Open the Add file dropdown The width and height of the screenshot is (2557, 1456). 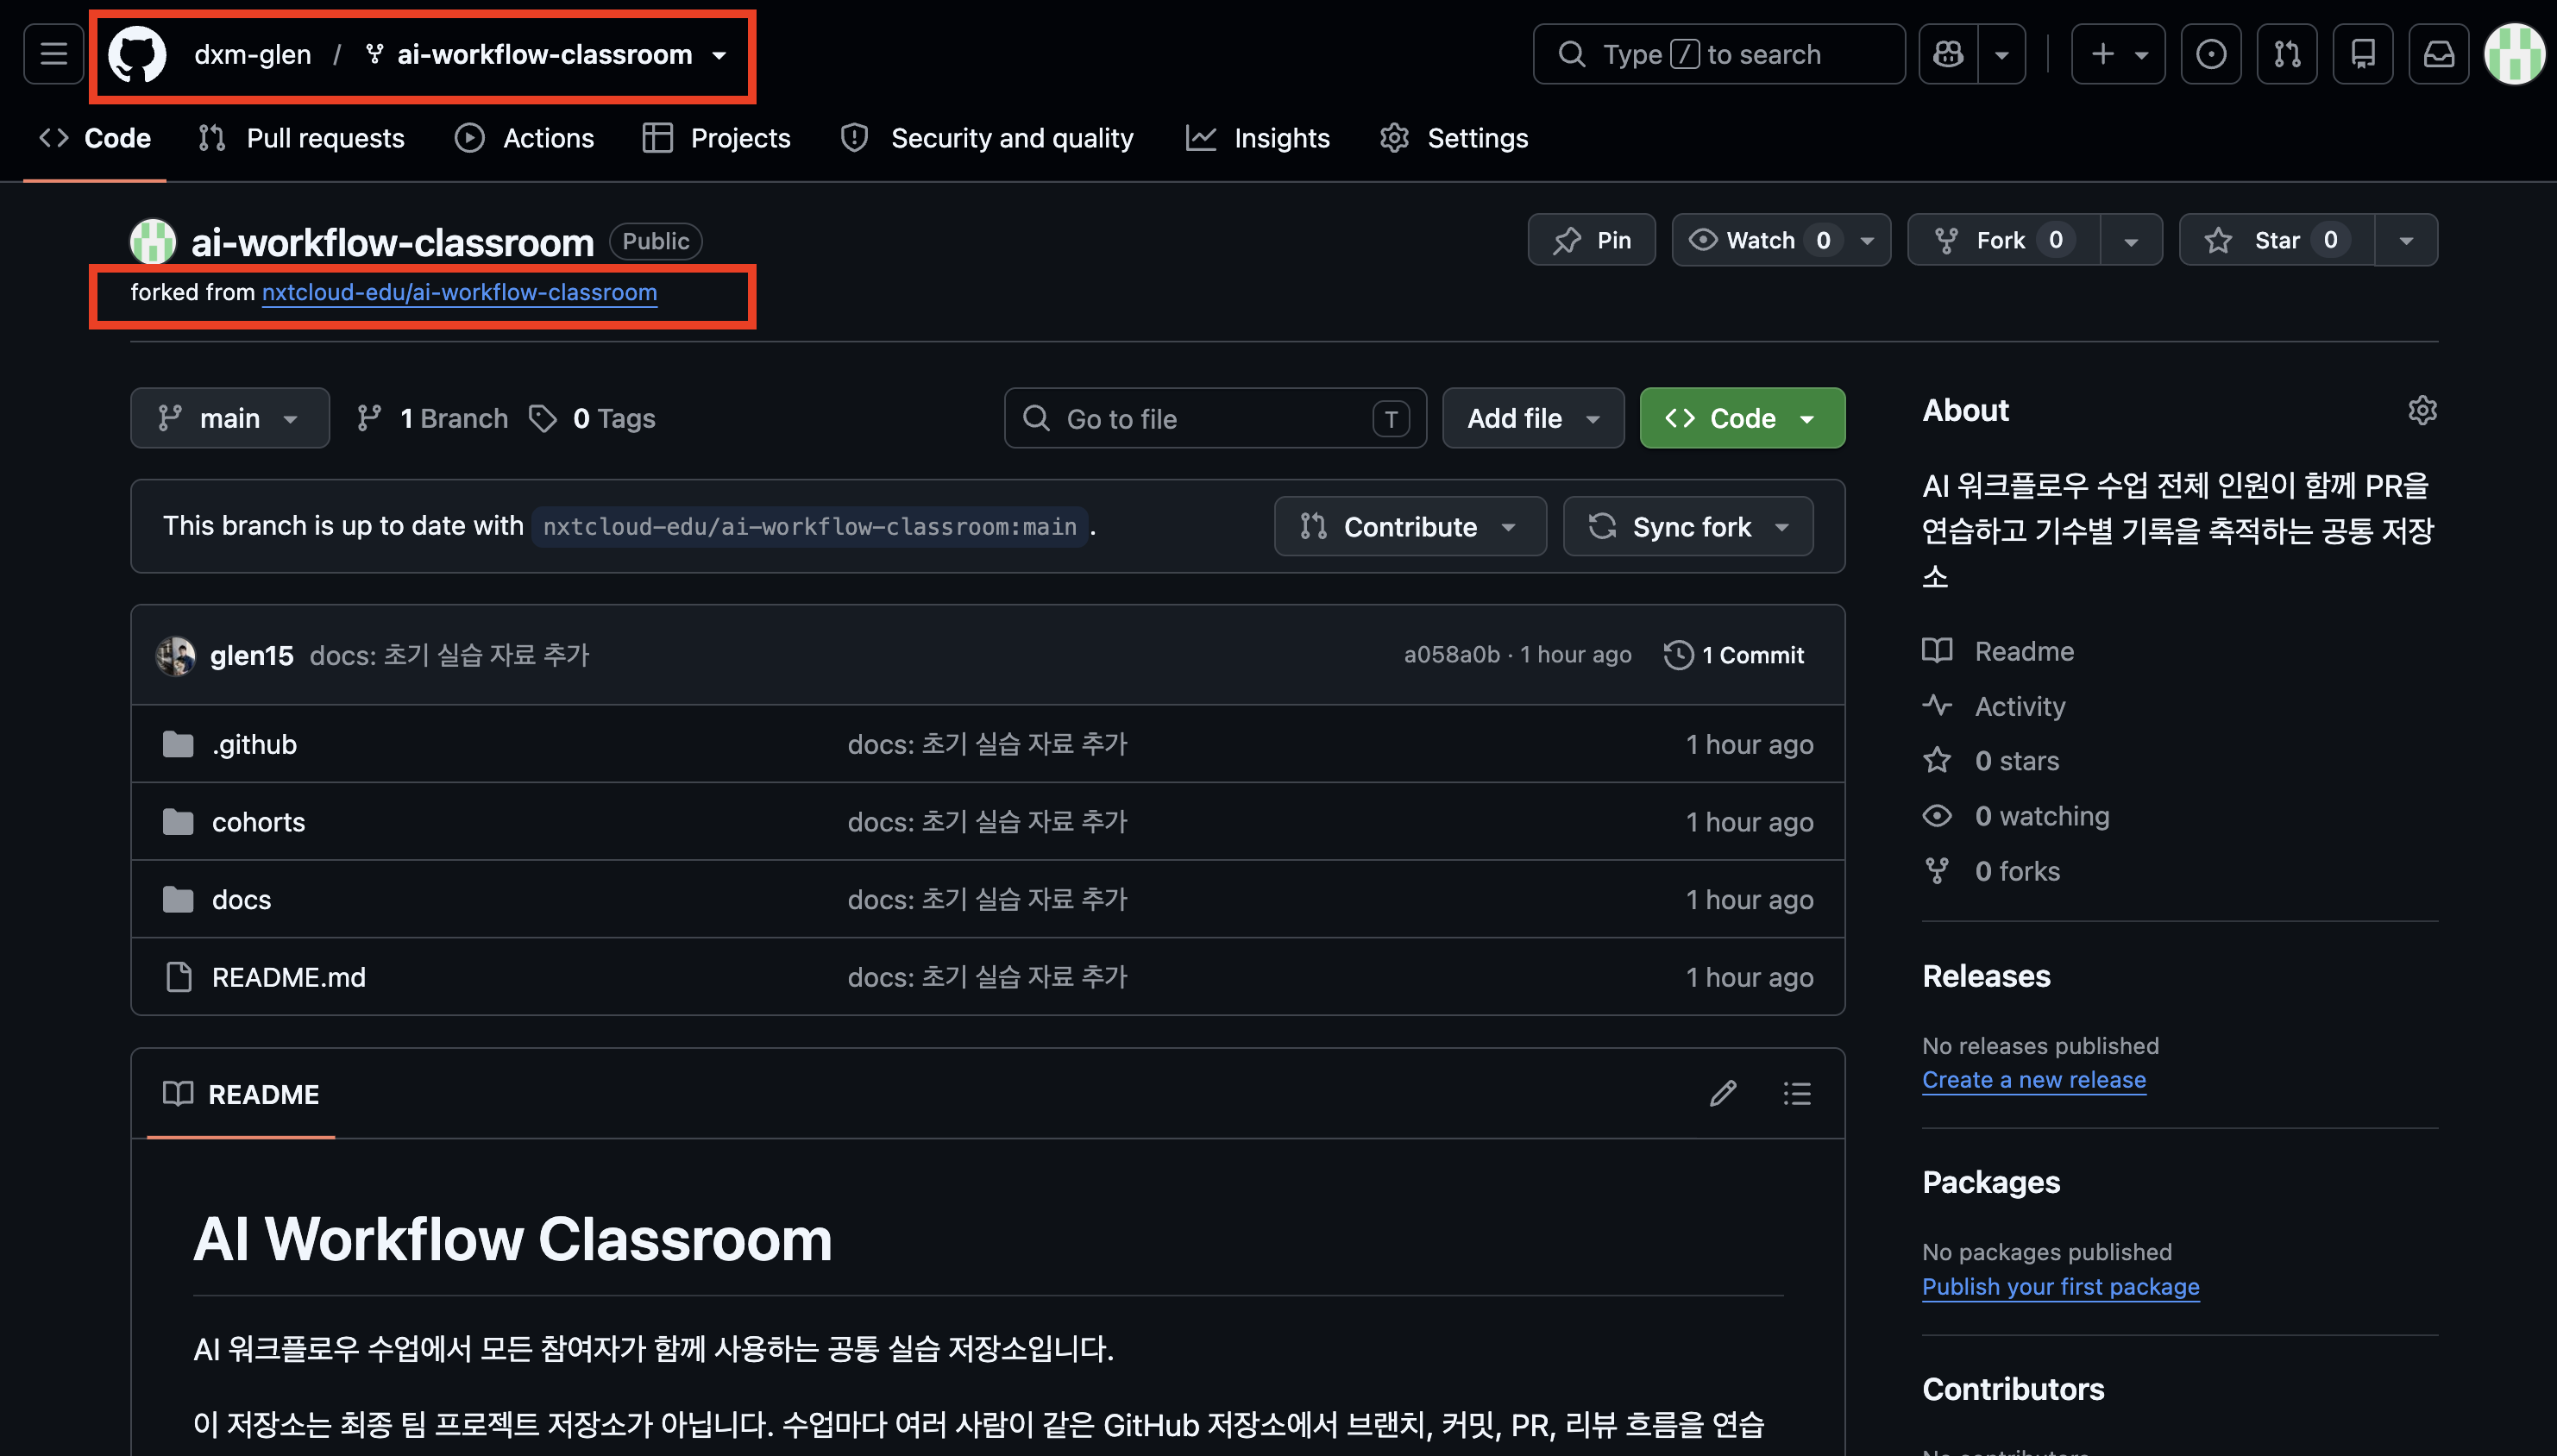pos(1533,418)
